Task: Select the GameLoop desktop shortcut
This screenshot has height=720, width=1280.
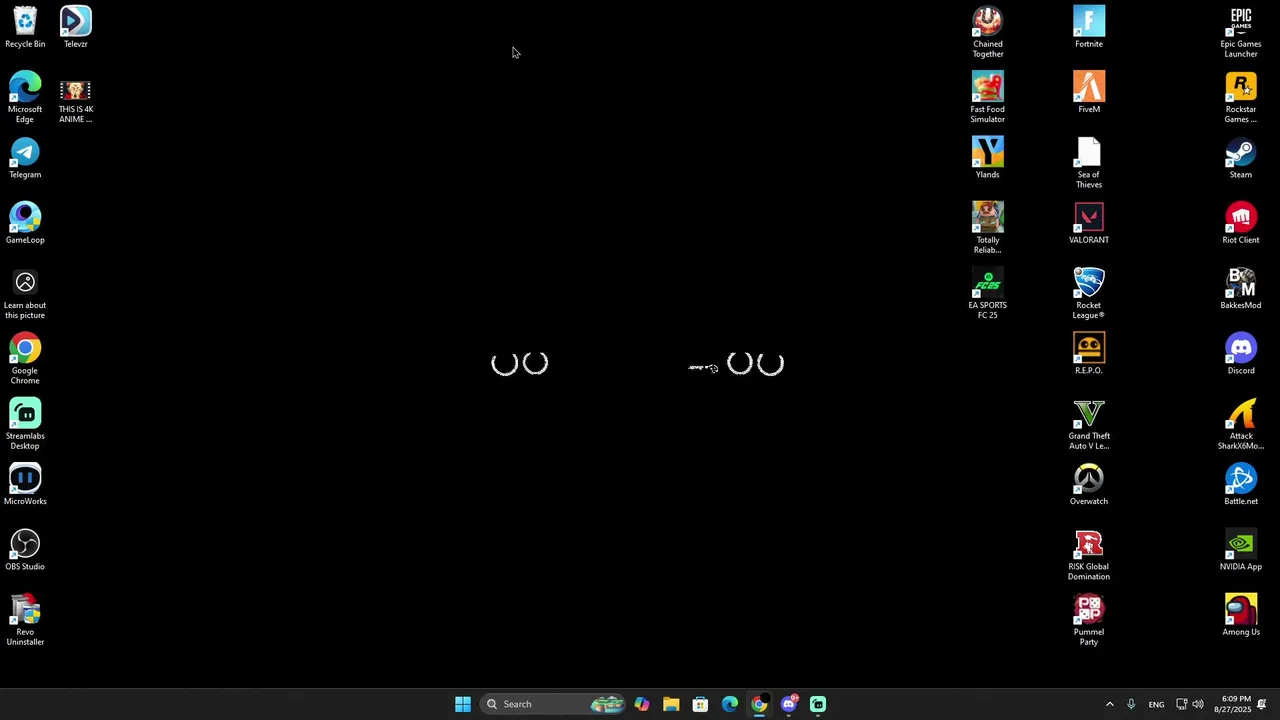Action: point(25,223)
